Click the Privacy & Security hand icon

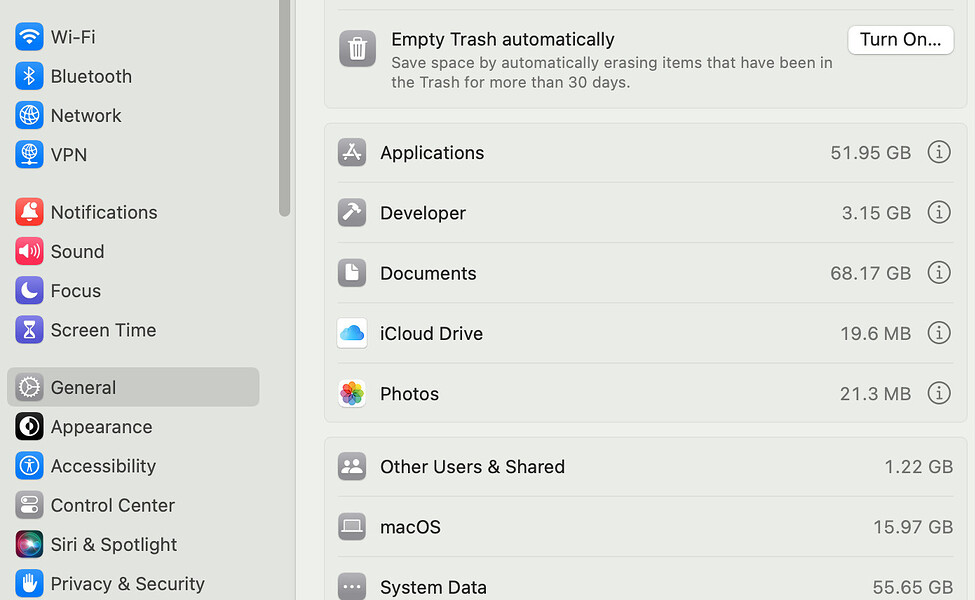(x=29, y=583)
